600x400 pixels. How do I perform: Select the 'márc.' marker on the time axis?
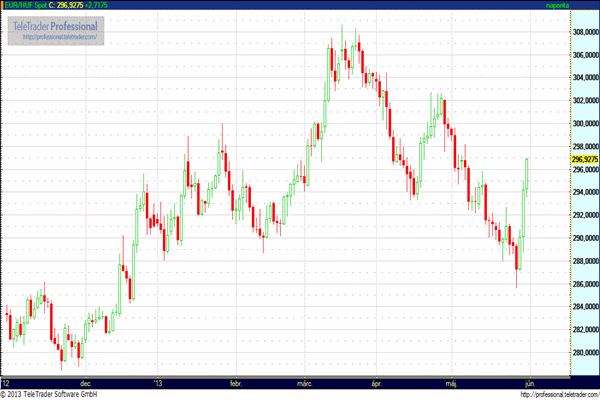304,382
